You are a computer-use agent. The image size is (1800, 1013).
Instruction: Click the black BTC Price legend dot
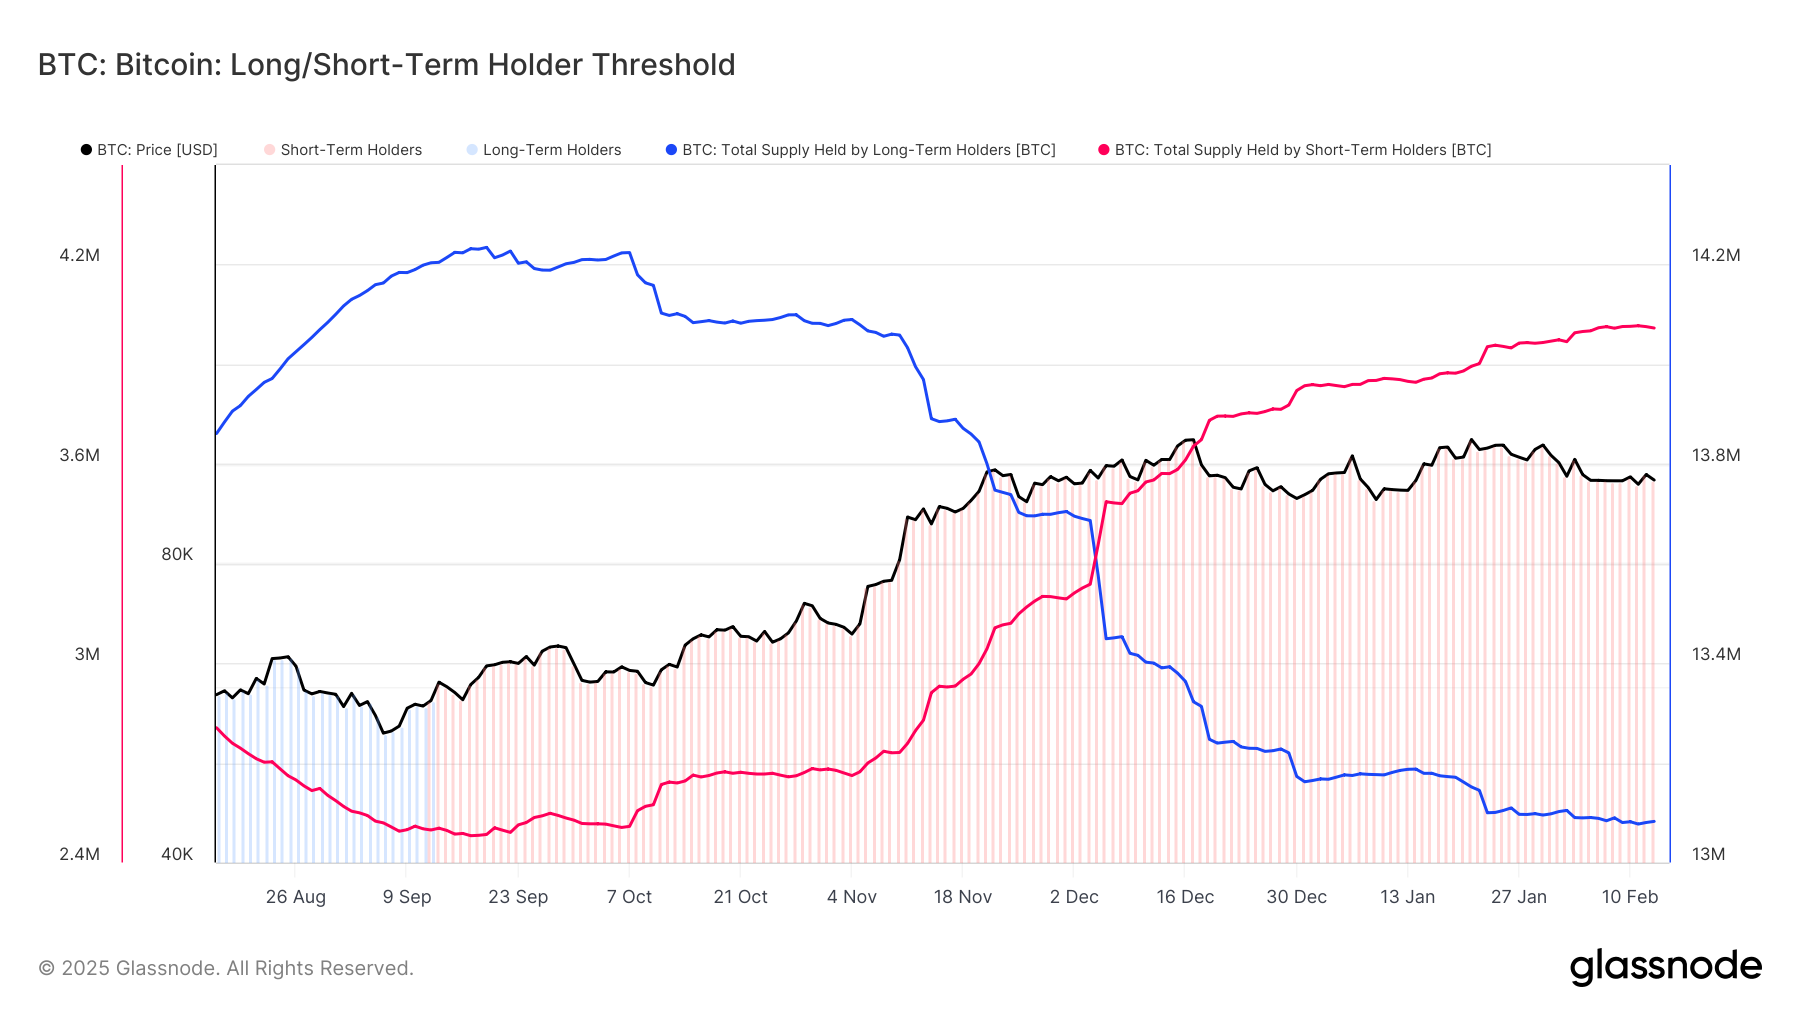click(86, 150)
